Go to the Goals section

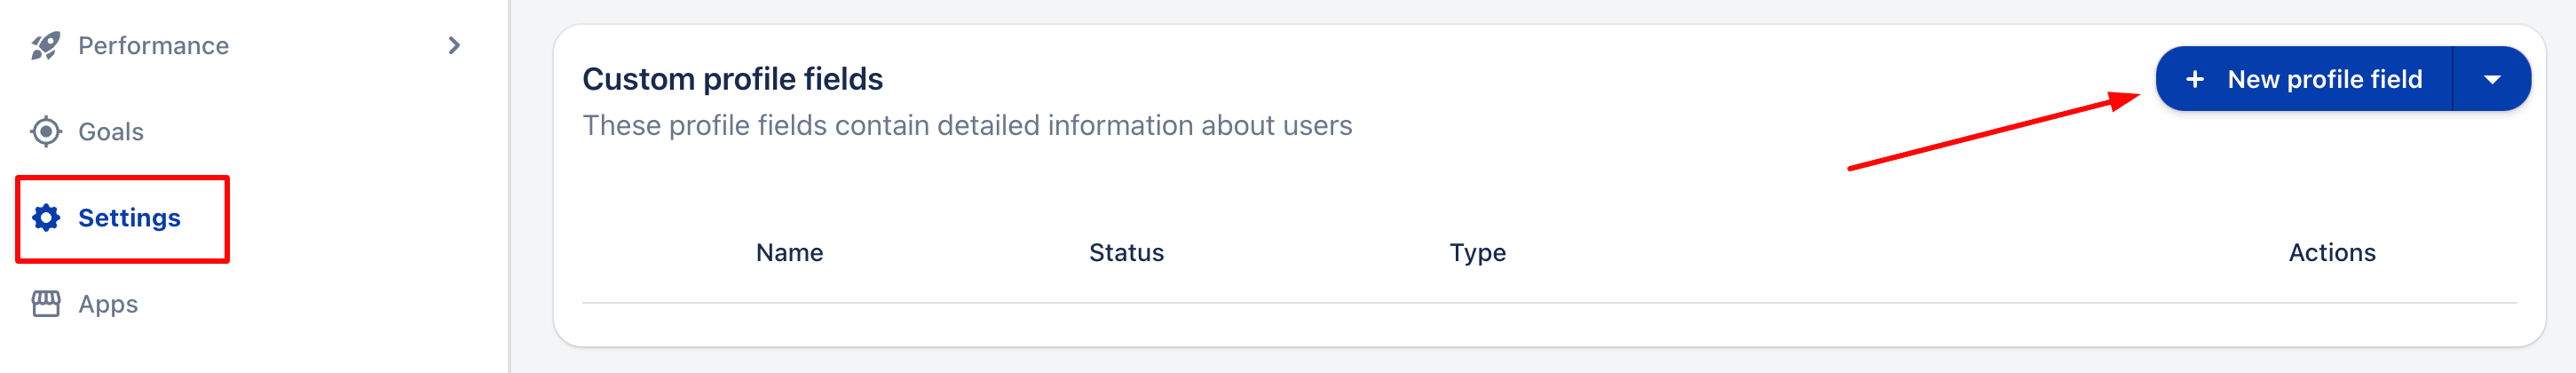(x=110, y=132)
